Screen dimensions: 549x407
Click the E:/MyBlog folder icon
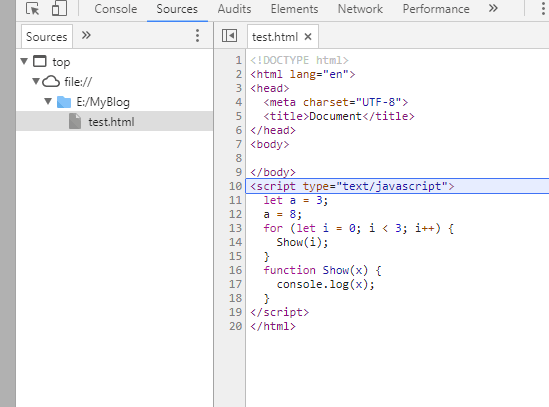click(64, 102)
